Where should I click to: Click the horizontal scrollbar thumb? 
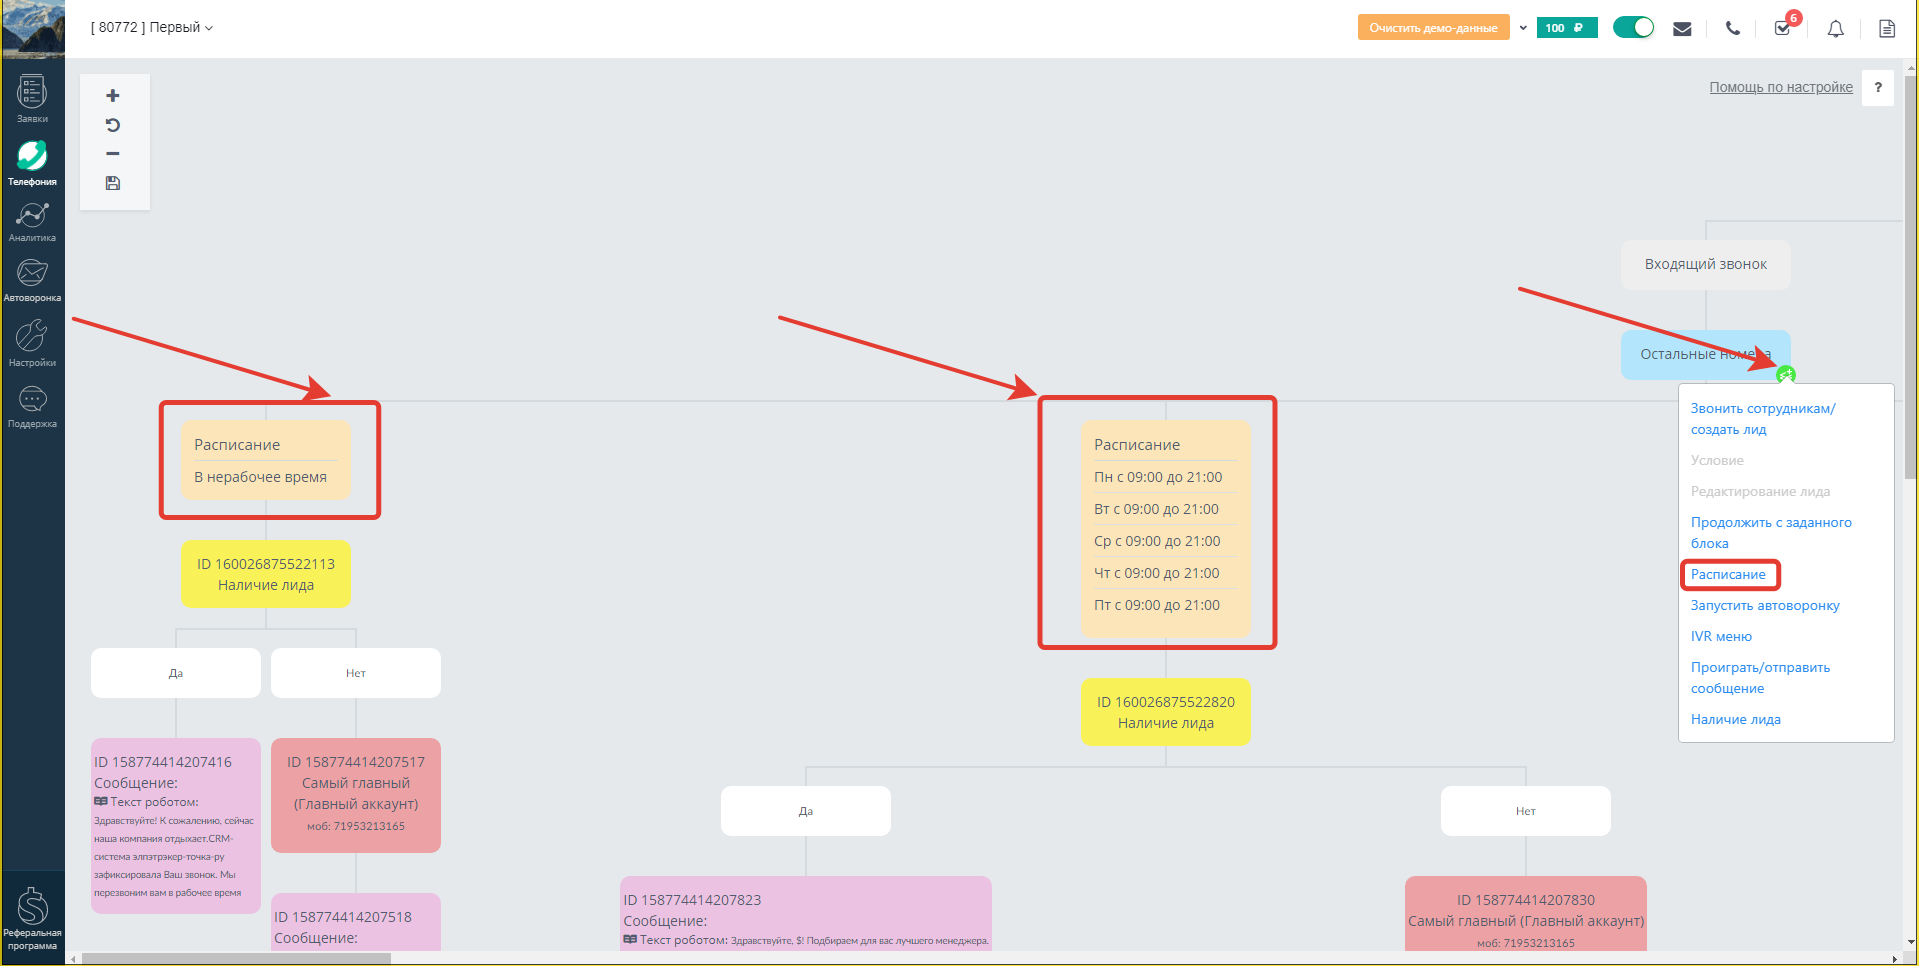(x=236, y=959)
